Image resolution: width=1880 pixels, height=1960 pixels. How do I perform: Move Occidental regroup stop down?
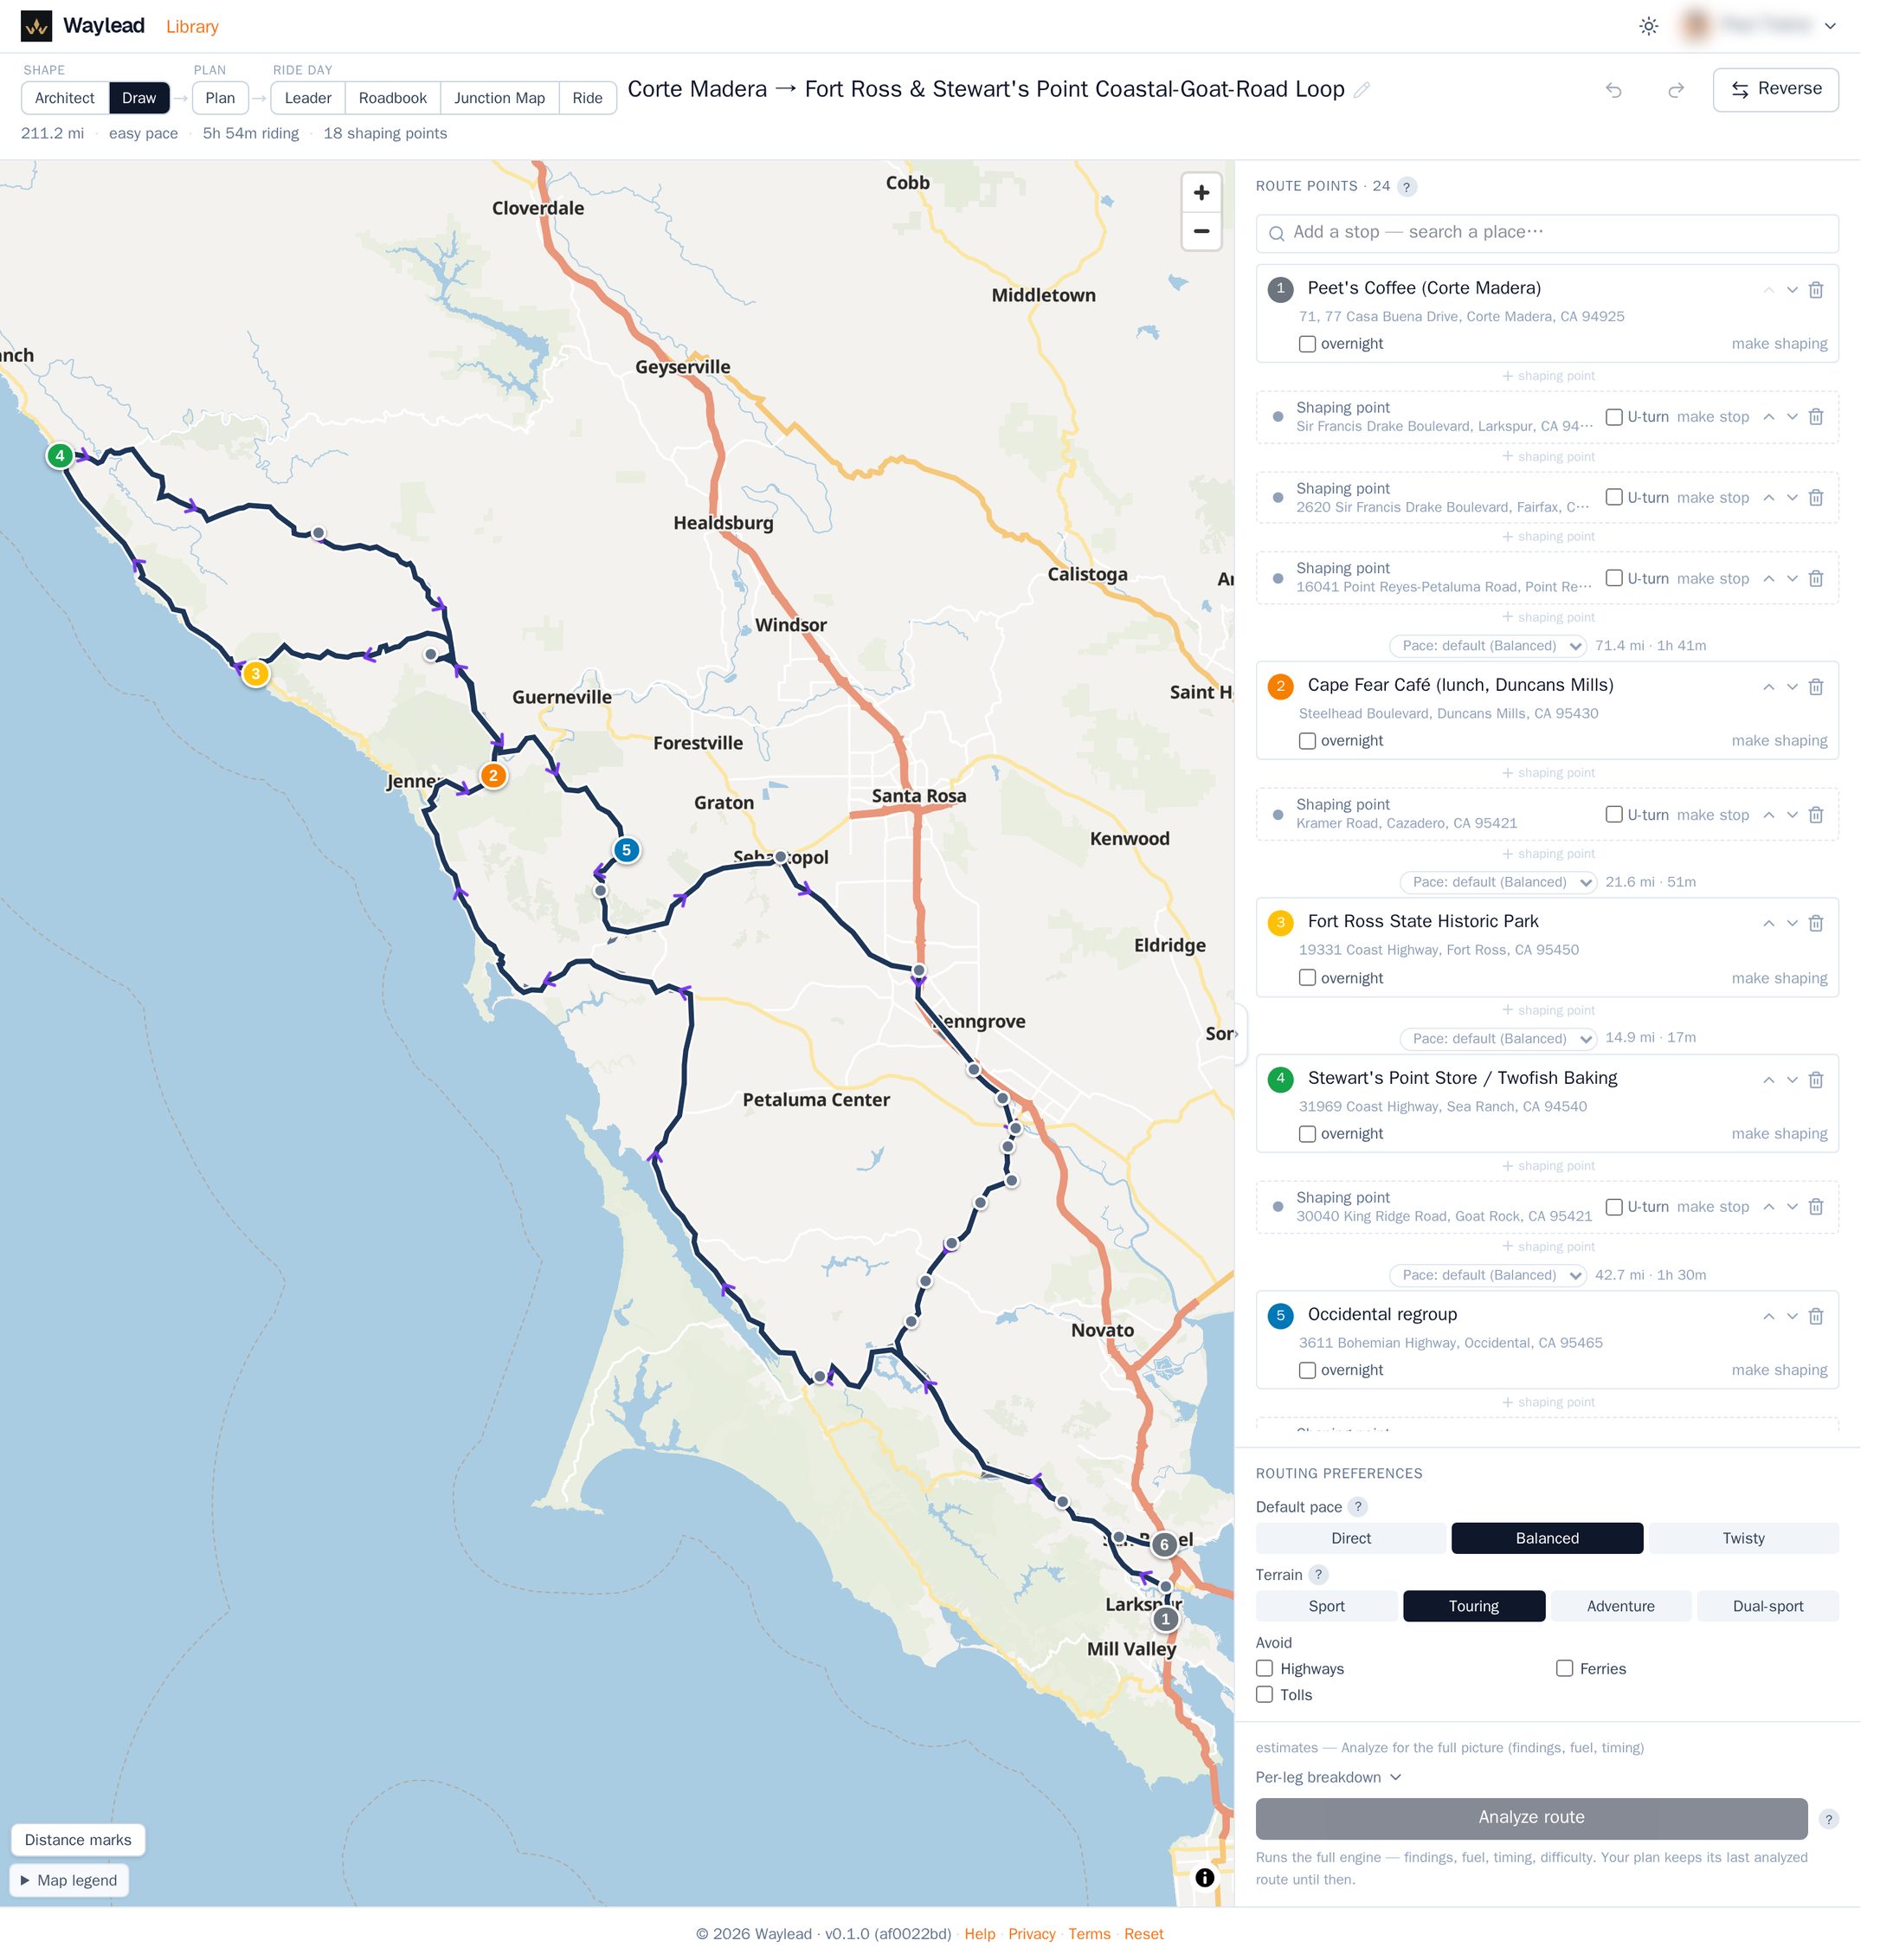coord(1792,1316)
